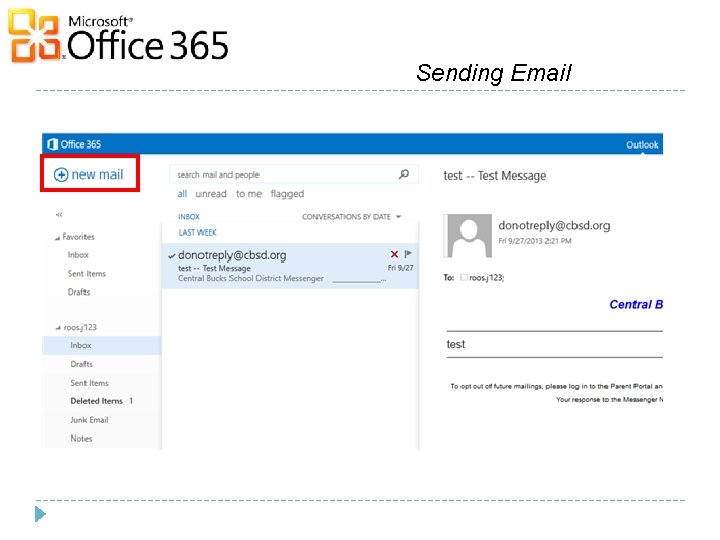
Task: Collapse the folder pane with double chevron
Action: [x=59, y=214]
